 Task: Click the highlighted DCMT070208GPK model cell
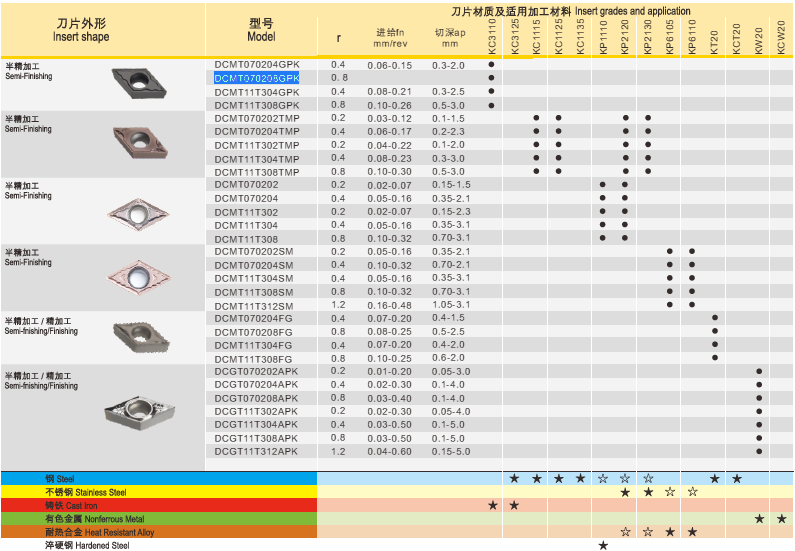pyautogui.click(x=257, y=78)
